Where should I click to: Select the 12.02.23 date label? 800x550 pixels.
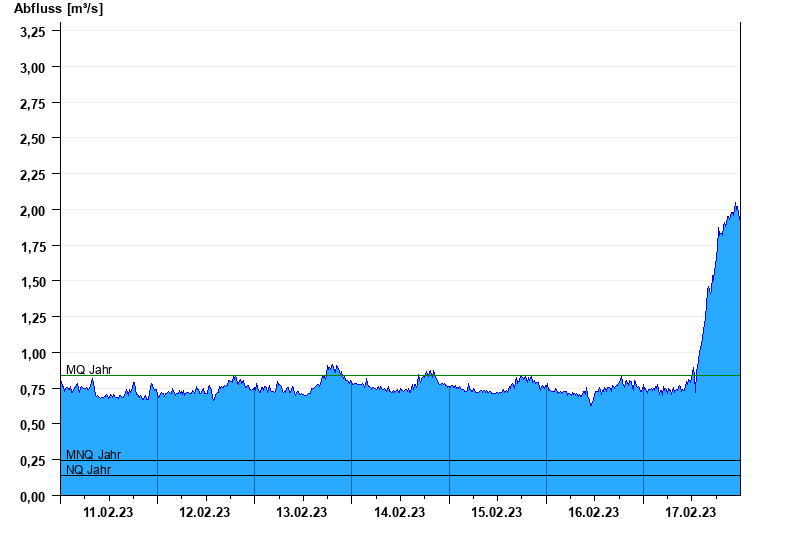(x=205, y=512)
